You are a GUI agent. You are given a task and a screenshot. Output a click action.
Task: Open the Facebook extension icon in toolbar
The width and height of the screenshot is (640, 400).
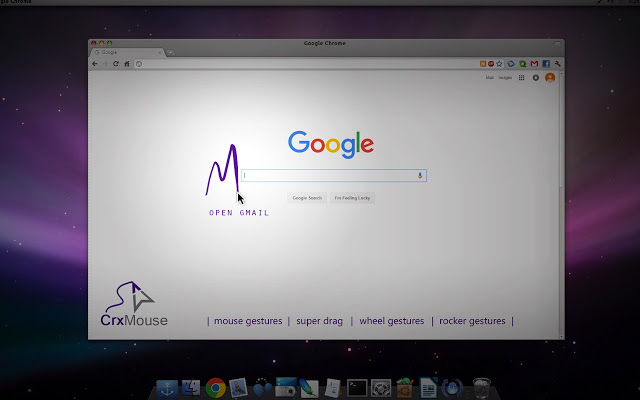(546, 64)
